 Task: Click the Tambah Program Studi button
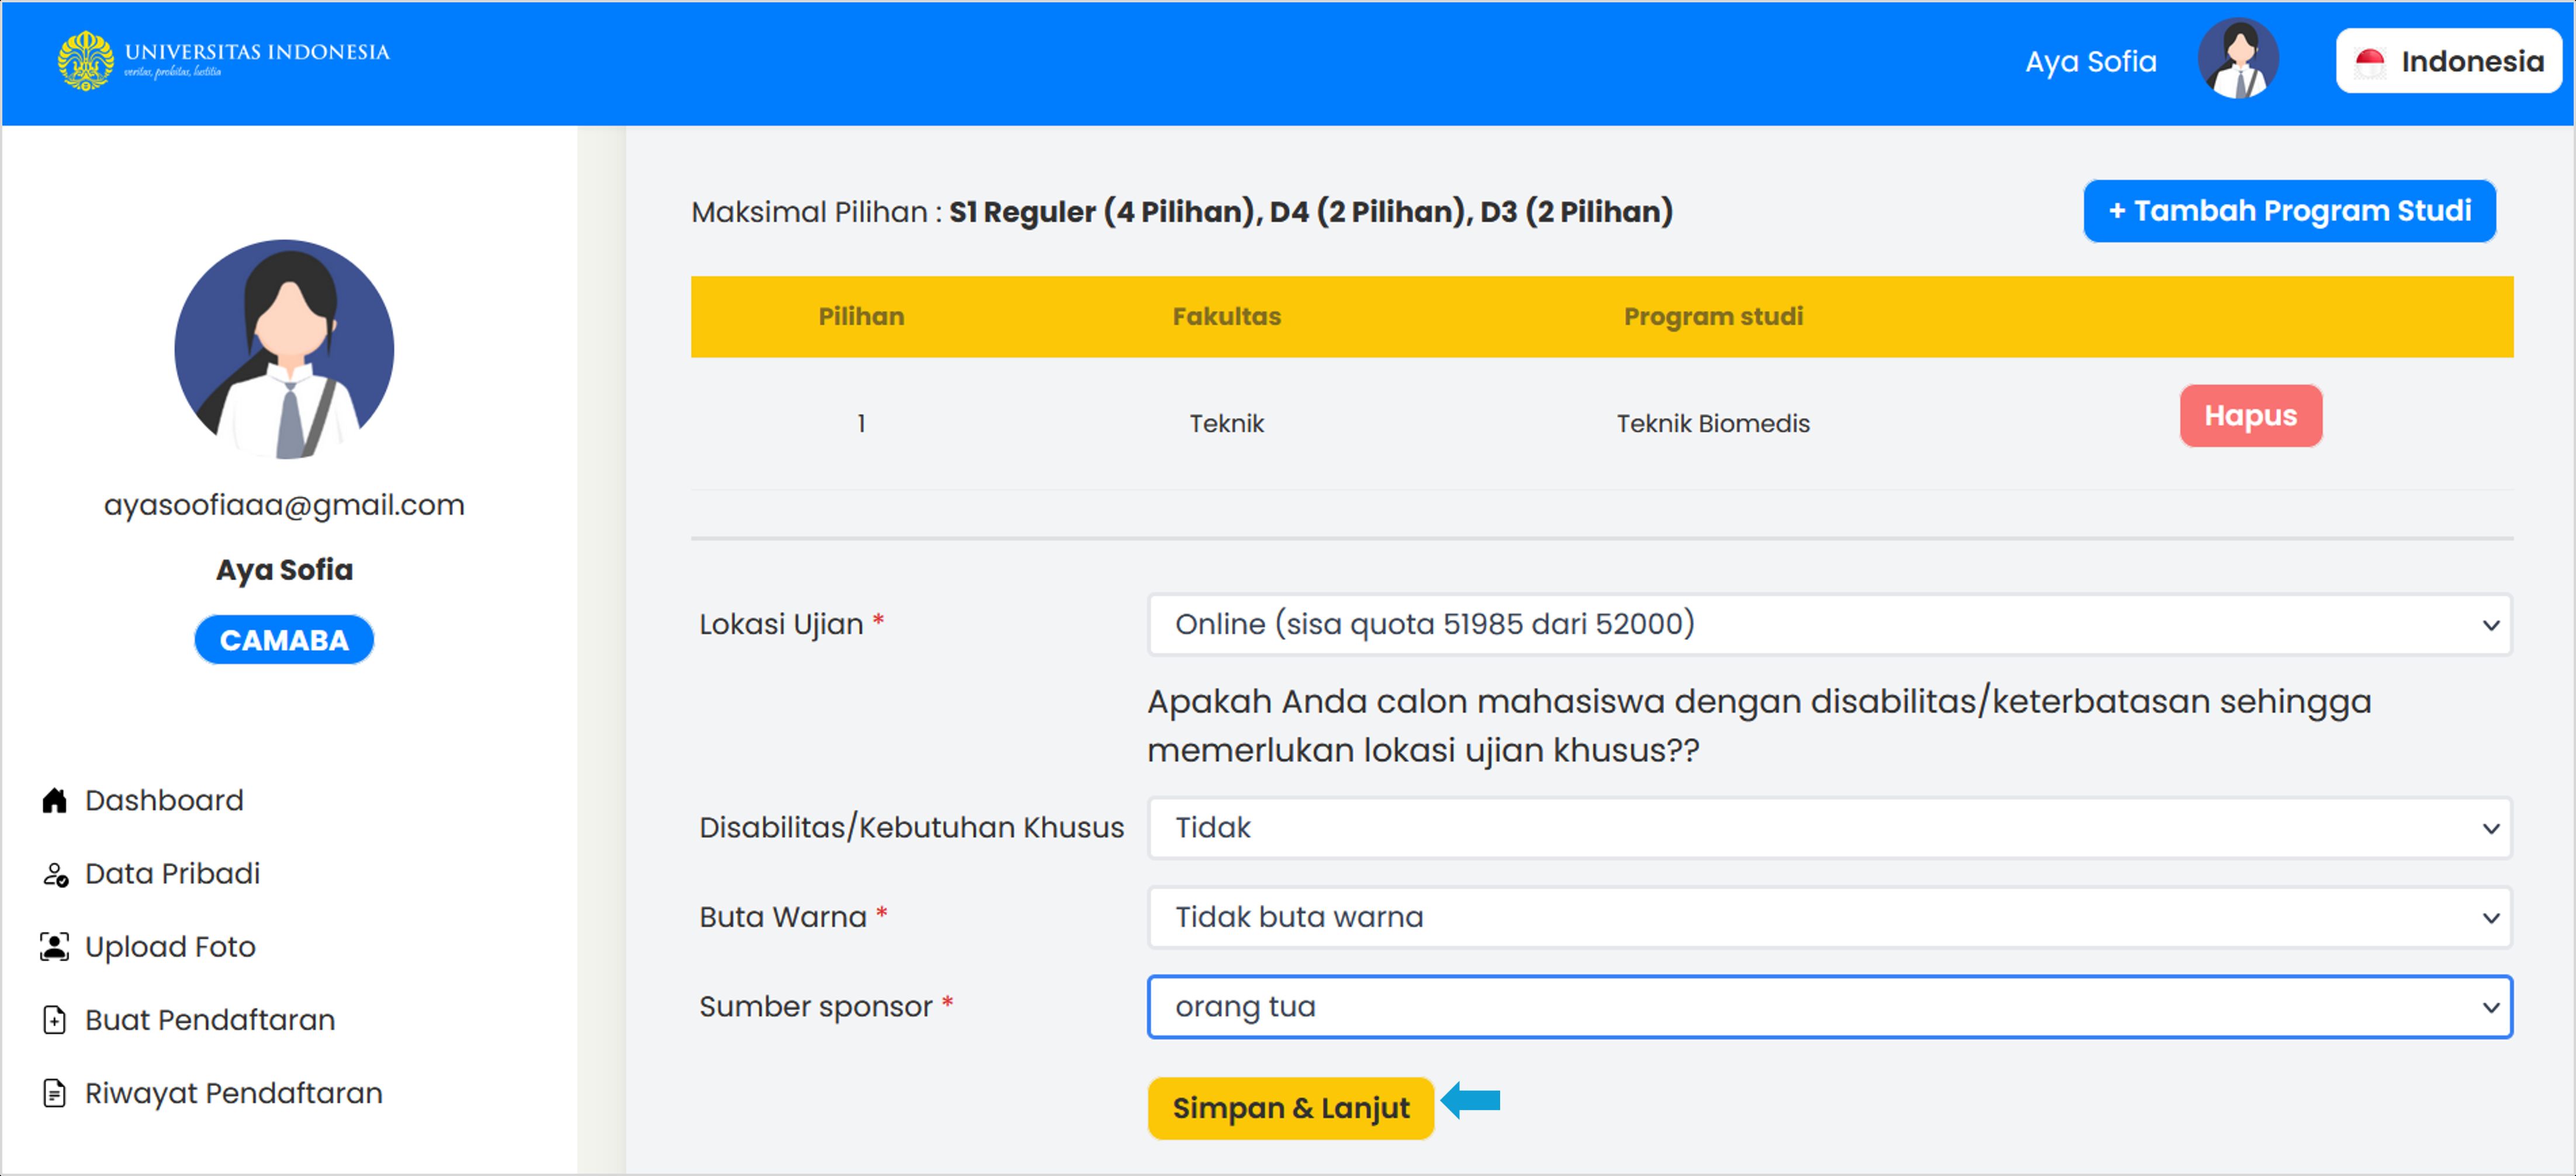2288,211
